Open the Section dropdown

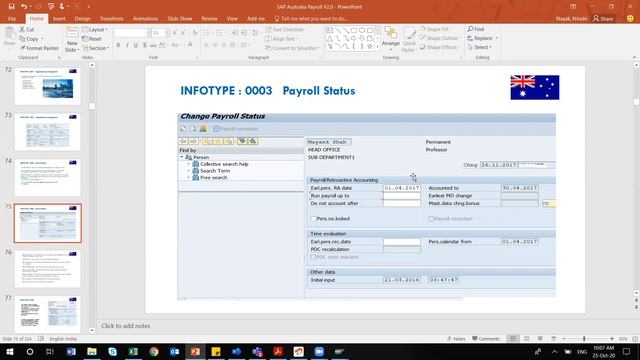[x=96, y=48]
